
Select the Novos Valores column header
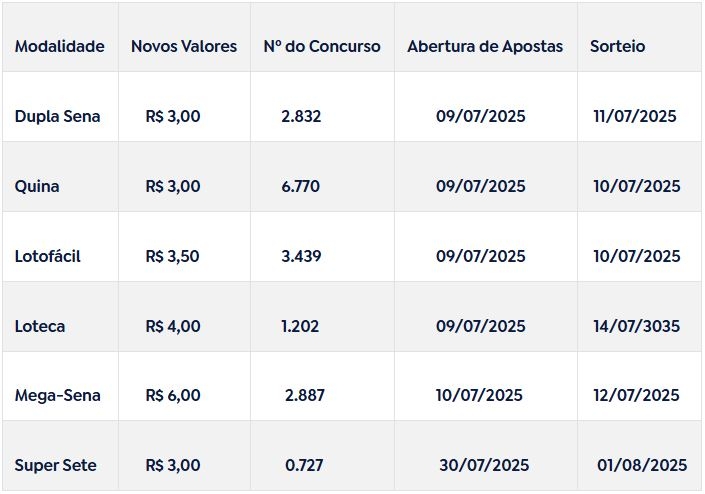184,46
